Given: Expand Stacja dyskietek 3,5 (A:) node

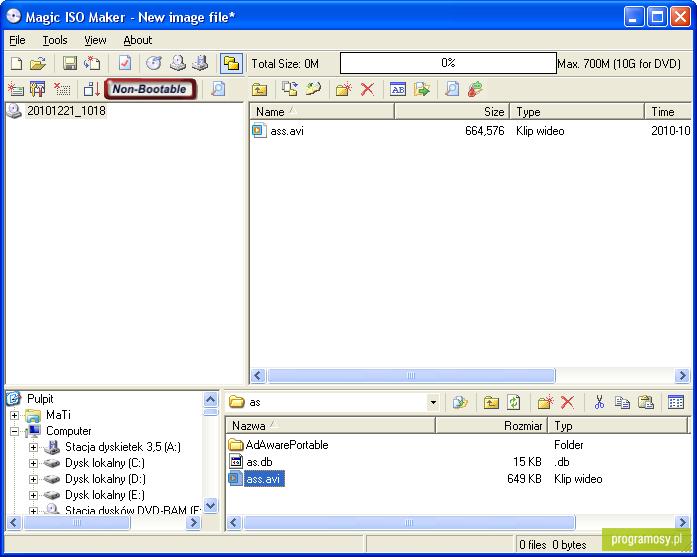Looking at the screenshot, I should pos(33,448).
